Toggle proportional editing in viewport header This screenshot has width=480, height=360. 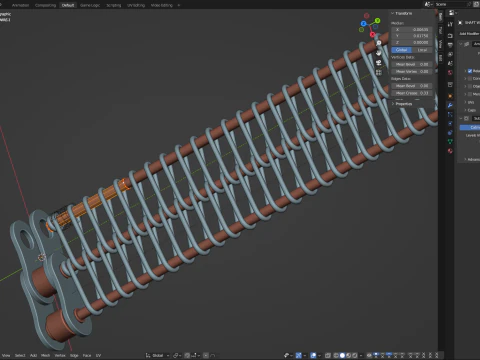[x=206, y=355]
